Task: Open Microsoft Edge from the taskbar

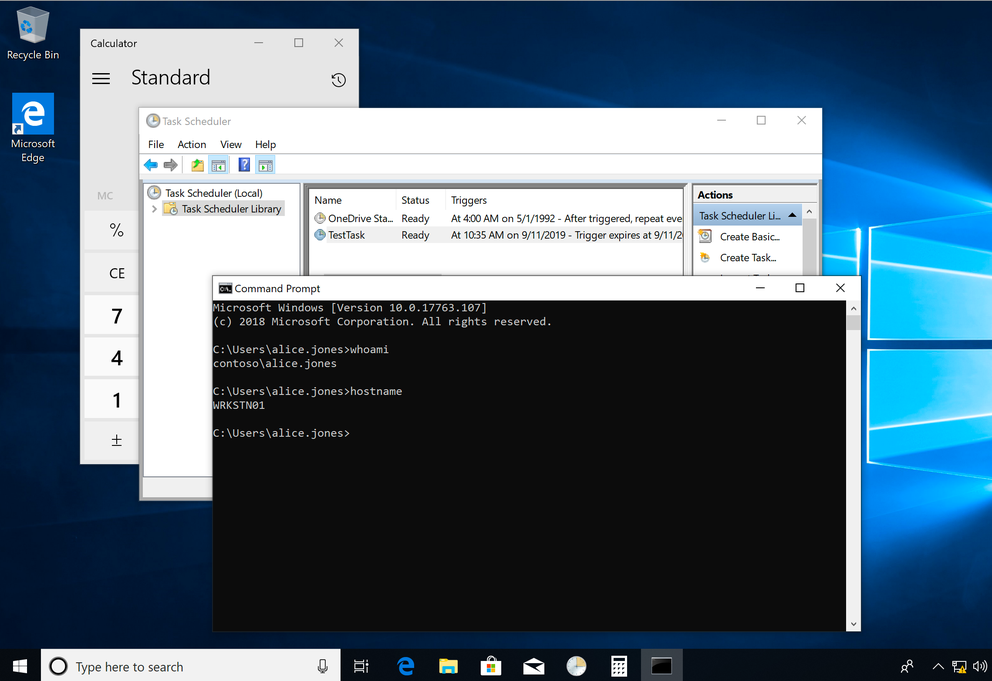Action: tap(405, 665)
